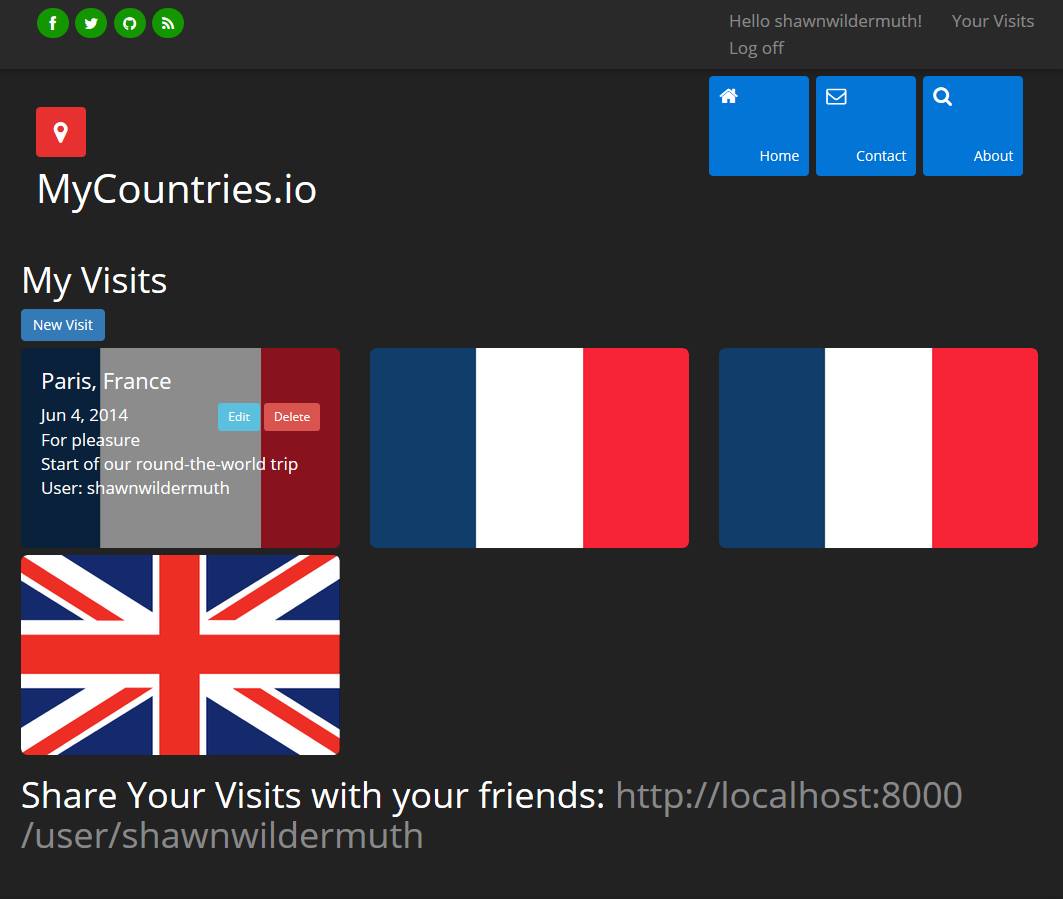Click 'Start of our round-the-world trip' text
Viewport: 1063px width, 899px height.
169,464
